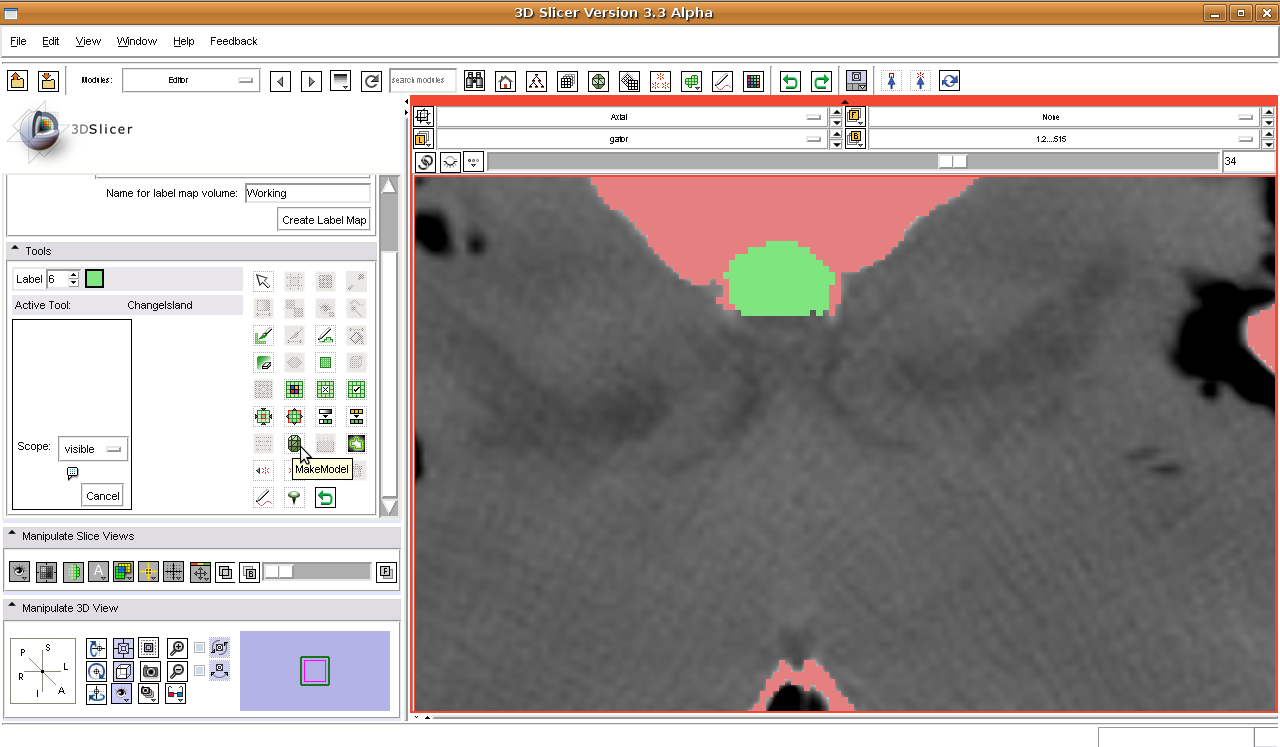Open the Feedback menu

pos(234,41)
